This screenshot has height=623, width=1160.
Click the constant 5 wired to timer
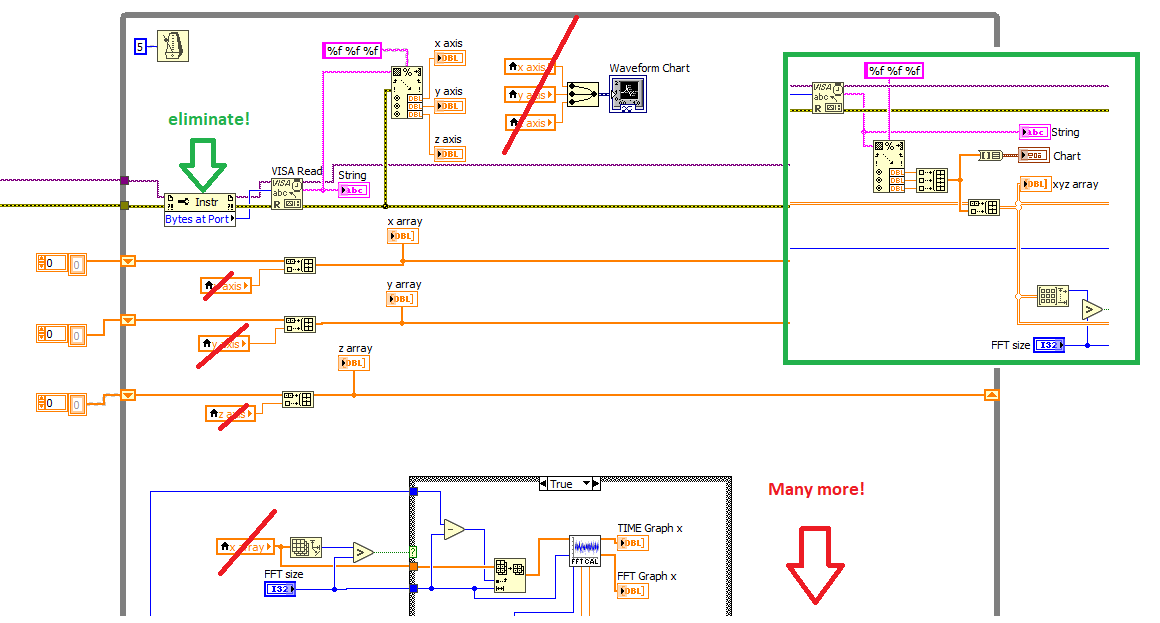tap(140, 47)
